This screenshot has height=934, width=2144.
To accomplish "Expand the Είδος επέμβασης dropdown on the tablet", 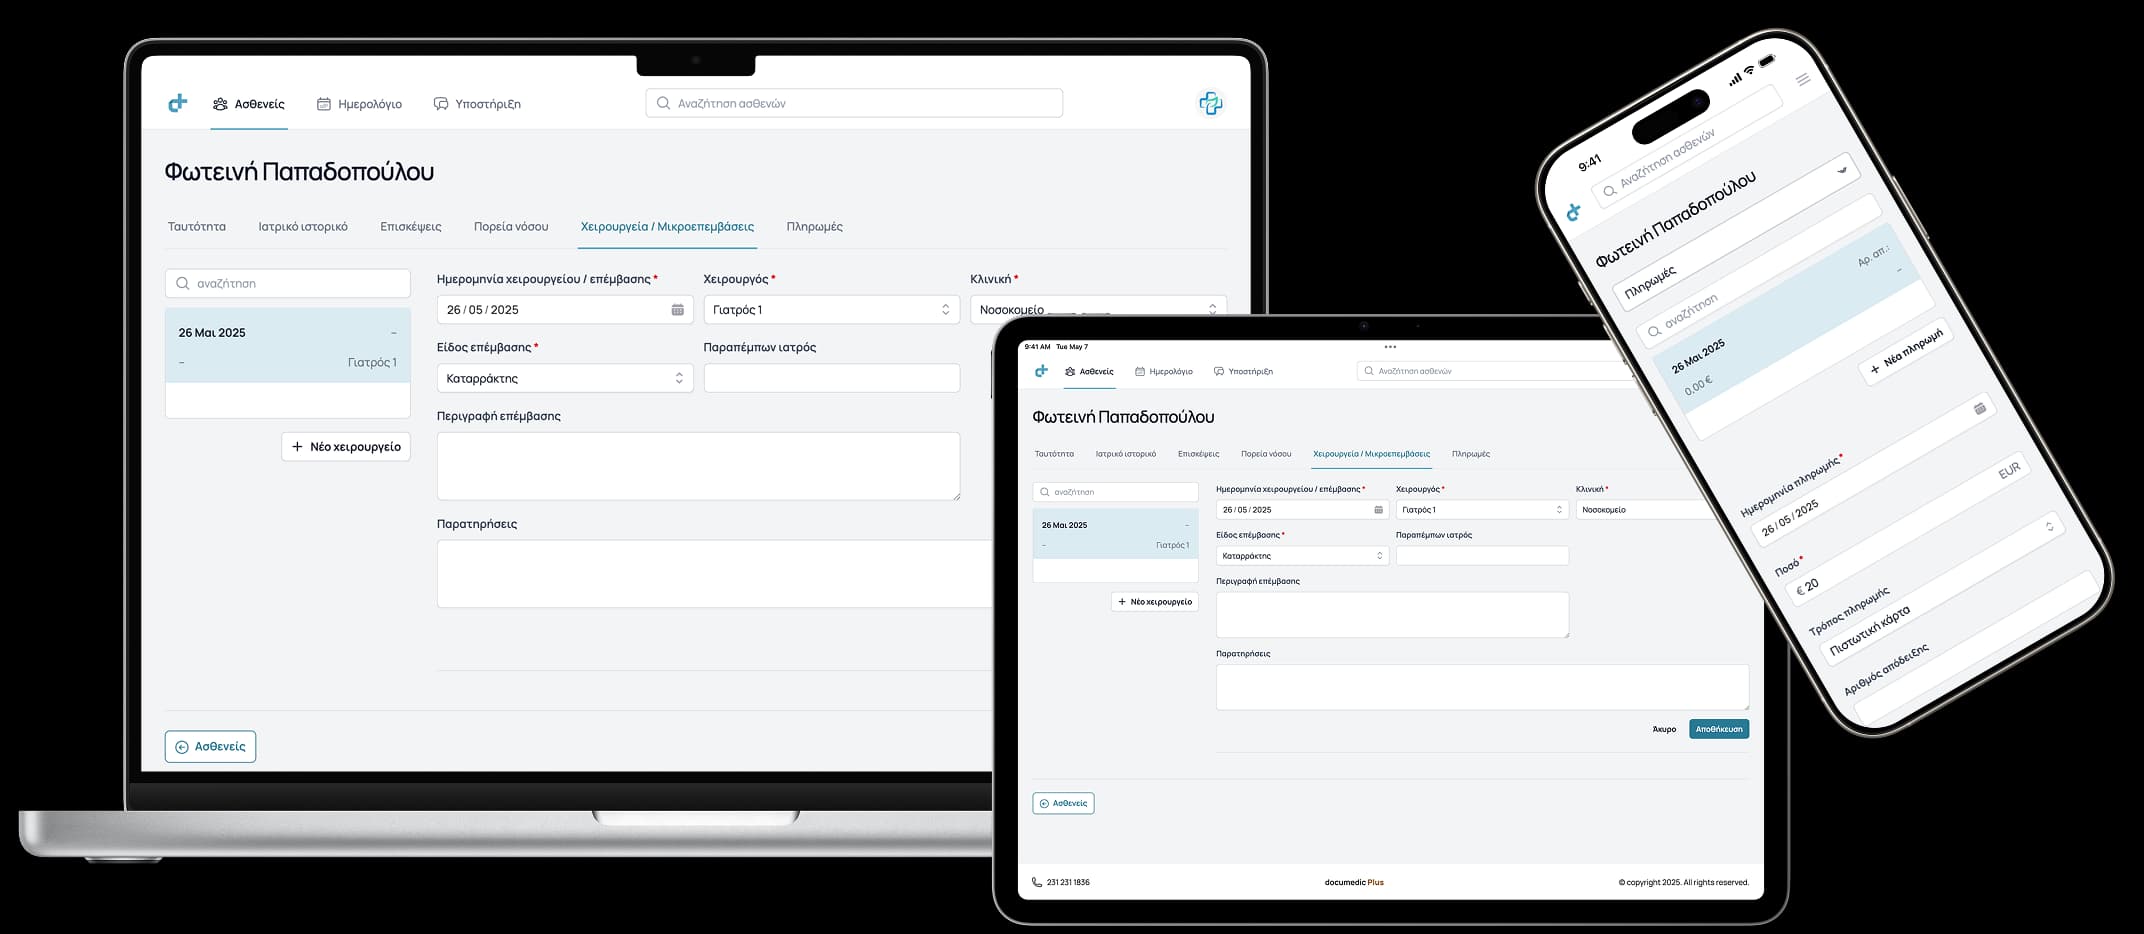I will (1301, 556).
